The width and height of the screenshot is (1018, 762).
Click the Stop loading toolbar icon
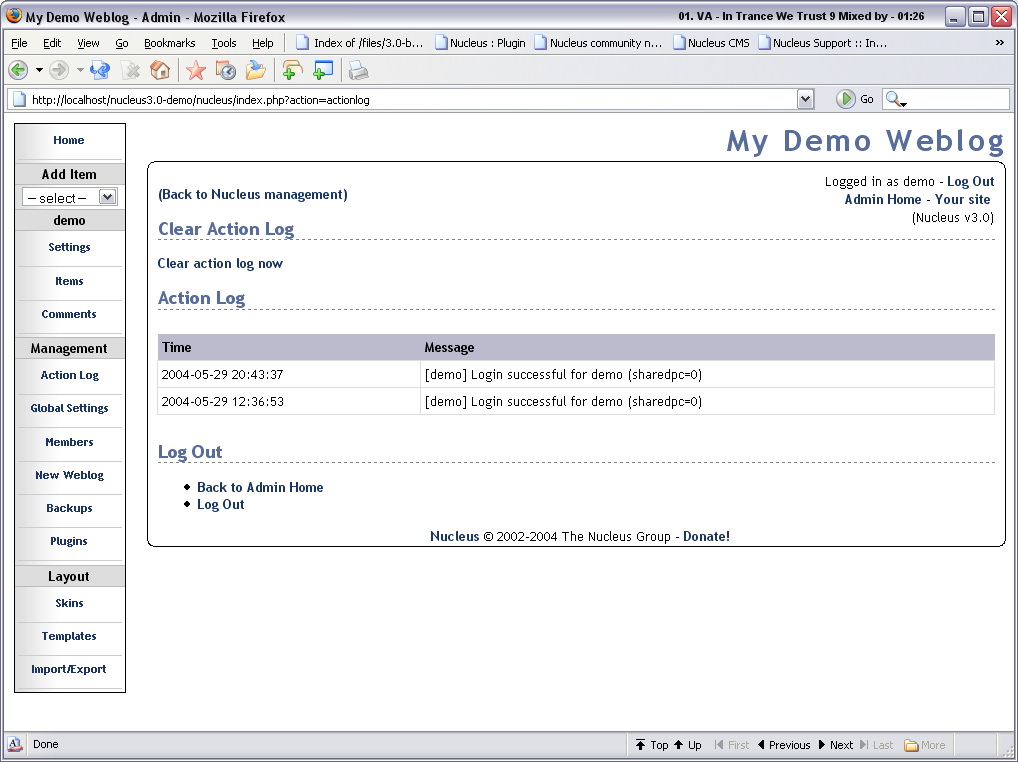pyautogui.click(x=131, y=70)
